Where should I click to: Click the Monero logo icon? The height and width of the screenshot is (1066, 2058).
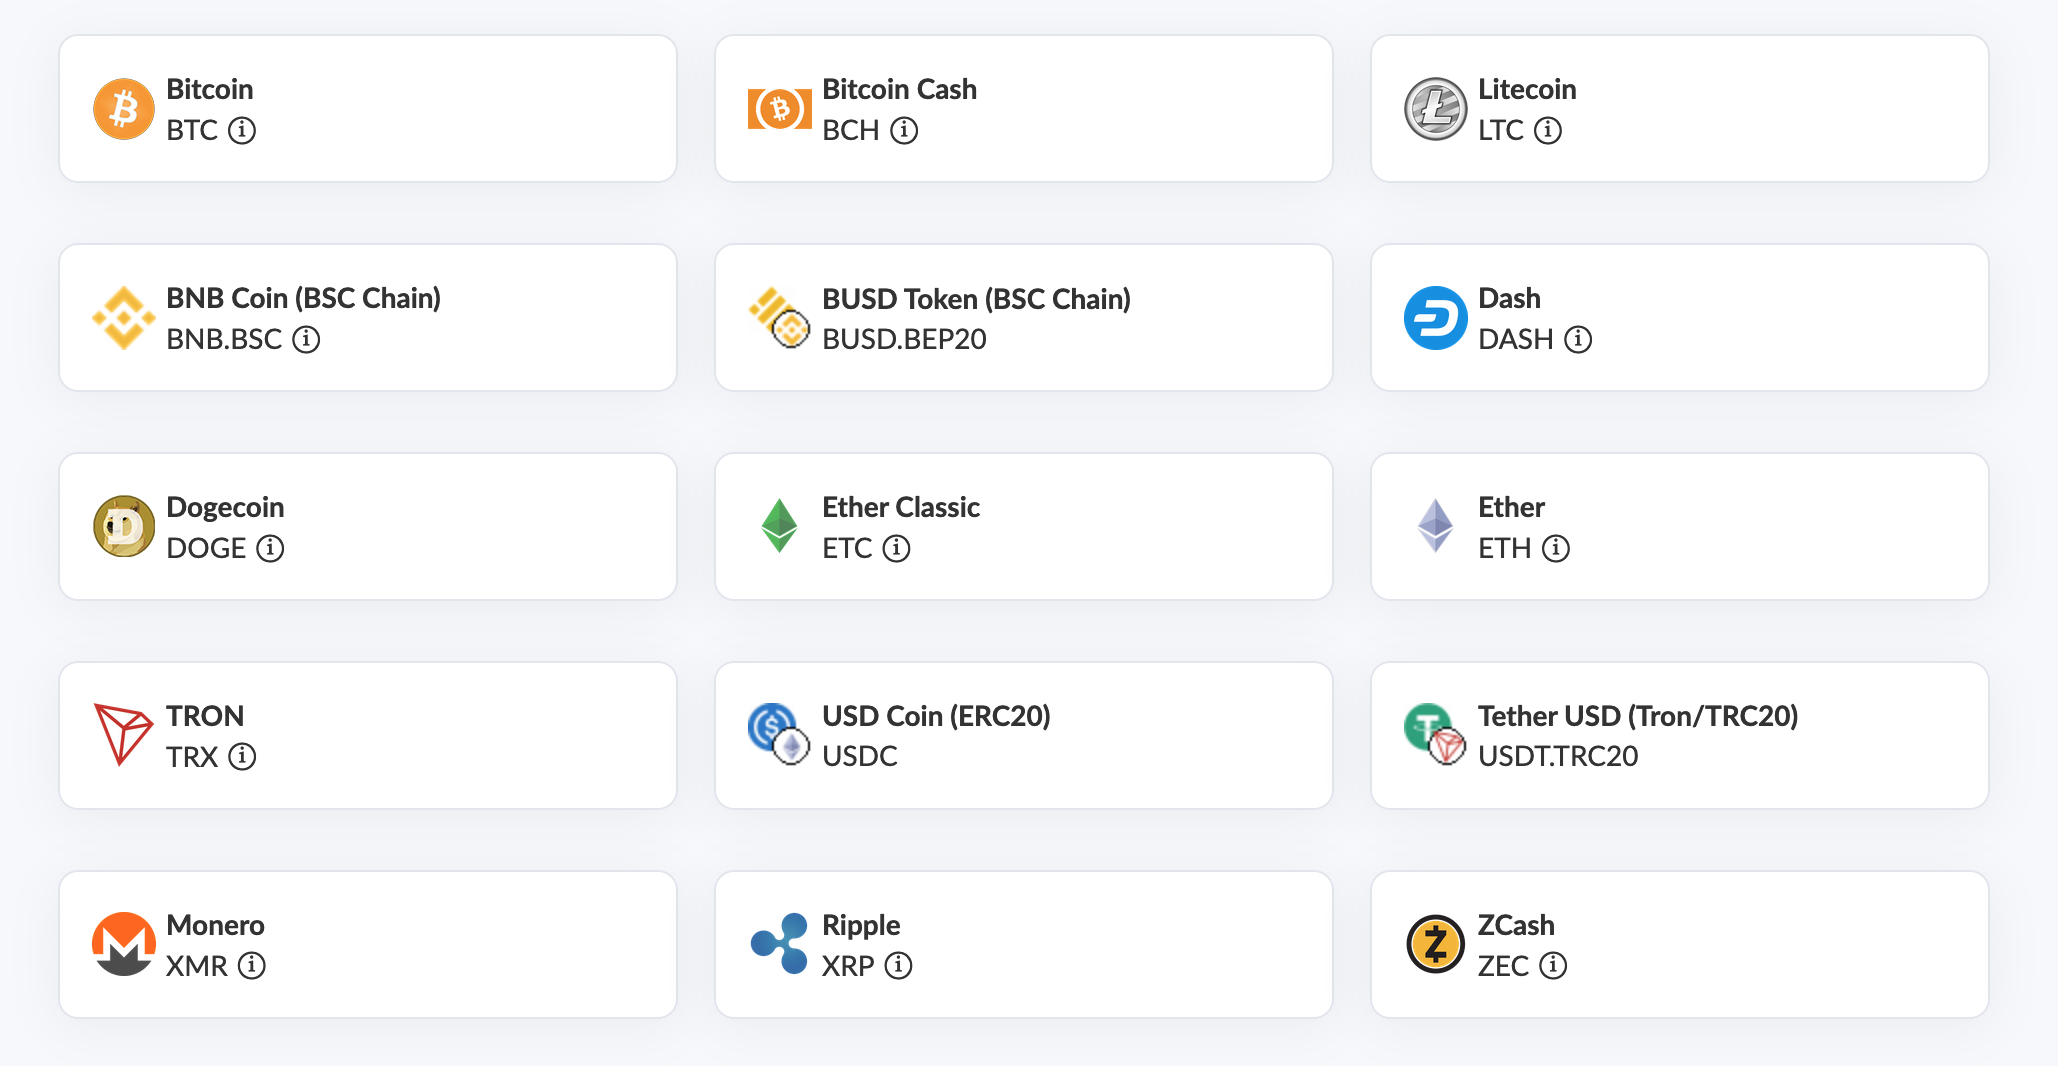(x=124, y=944)
